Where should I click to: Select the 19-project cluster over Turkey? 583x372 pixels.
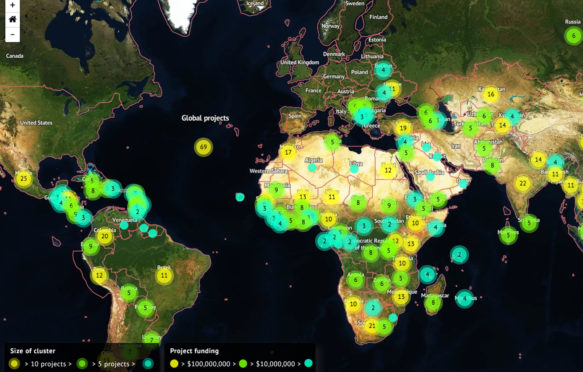[x=403, y=129]
